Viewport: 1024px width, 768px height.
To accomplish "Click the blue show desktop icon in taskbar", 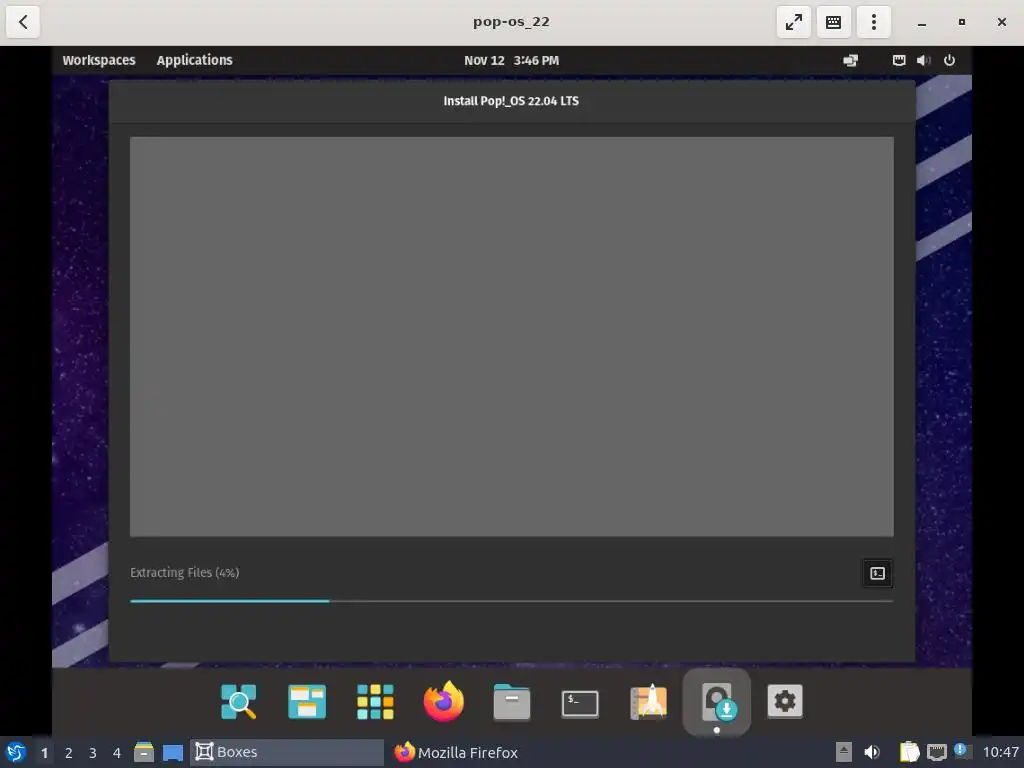I will [172, 753].
